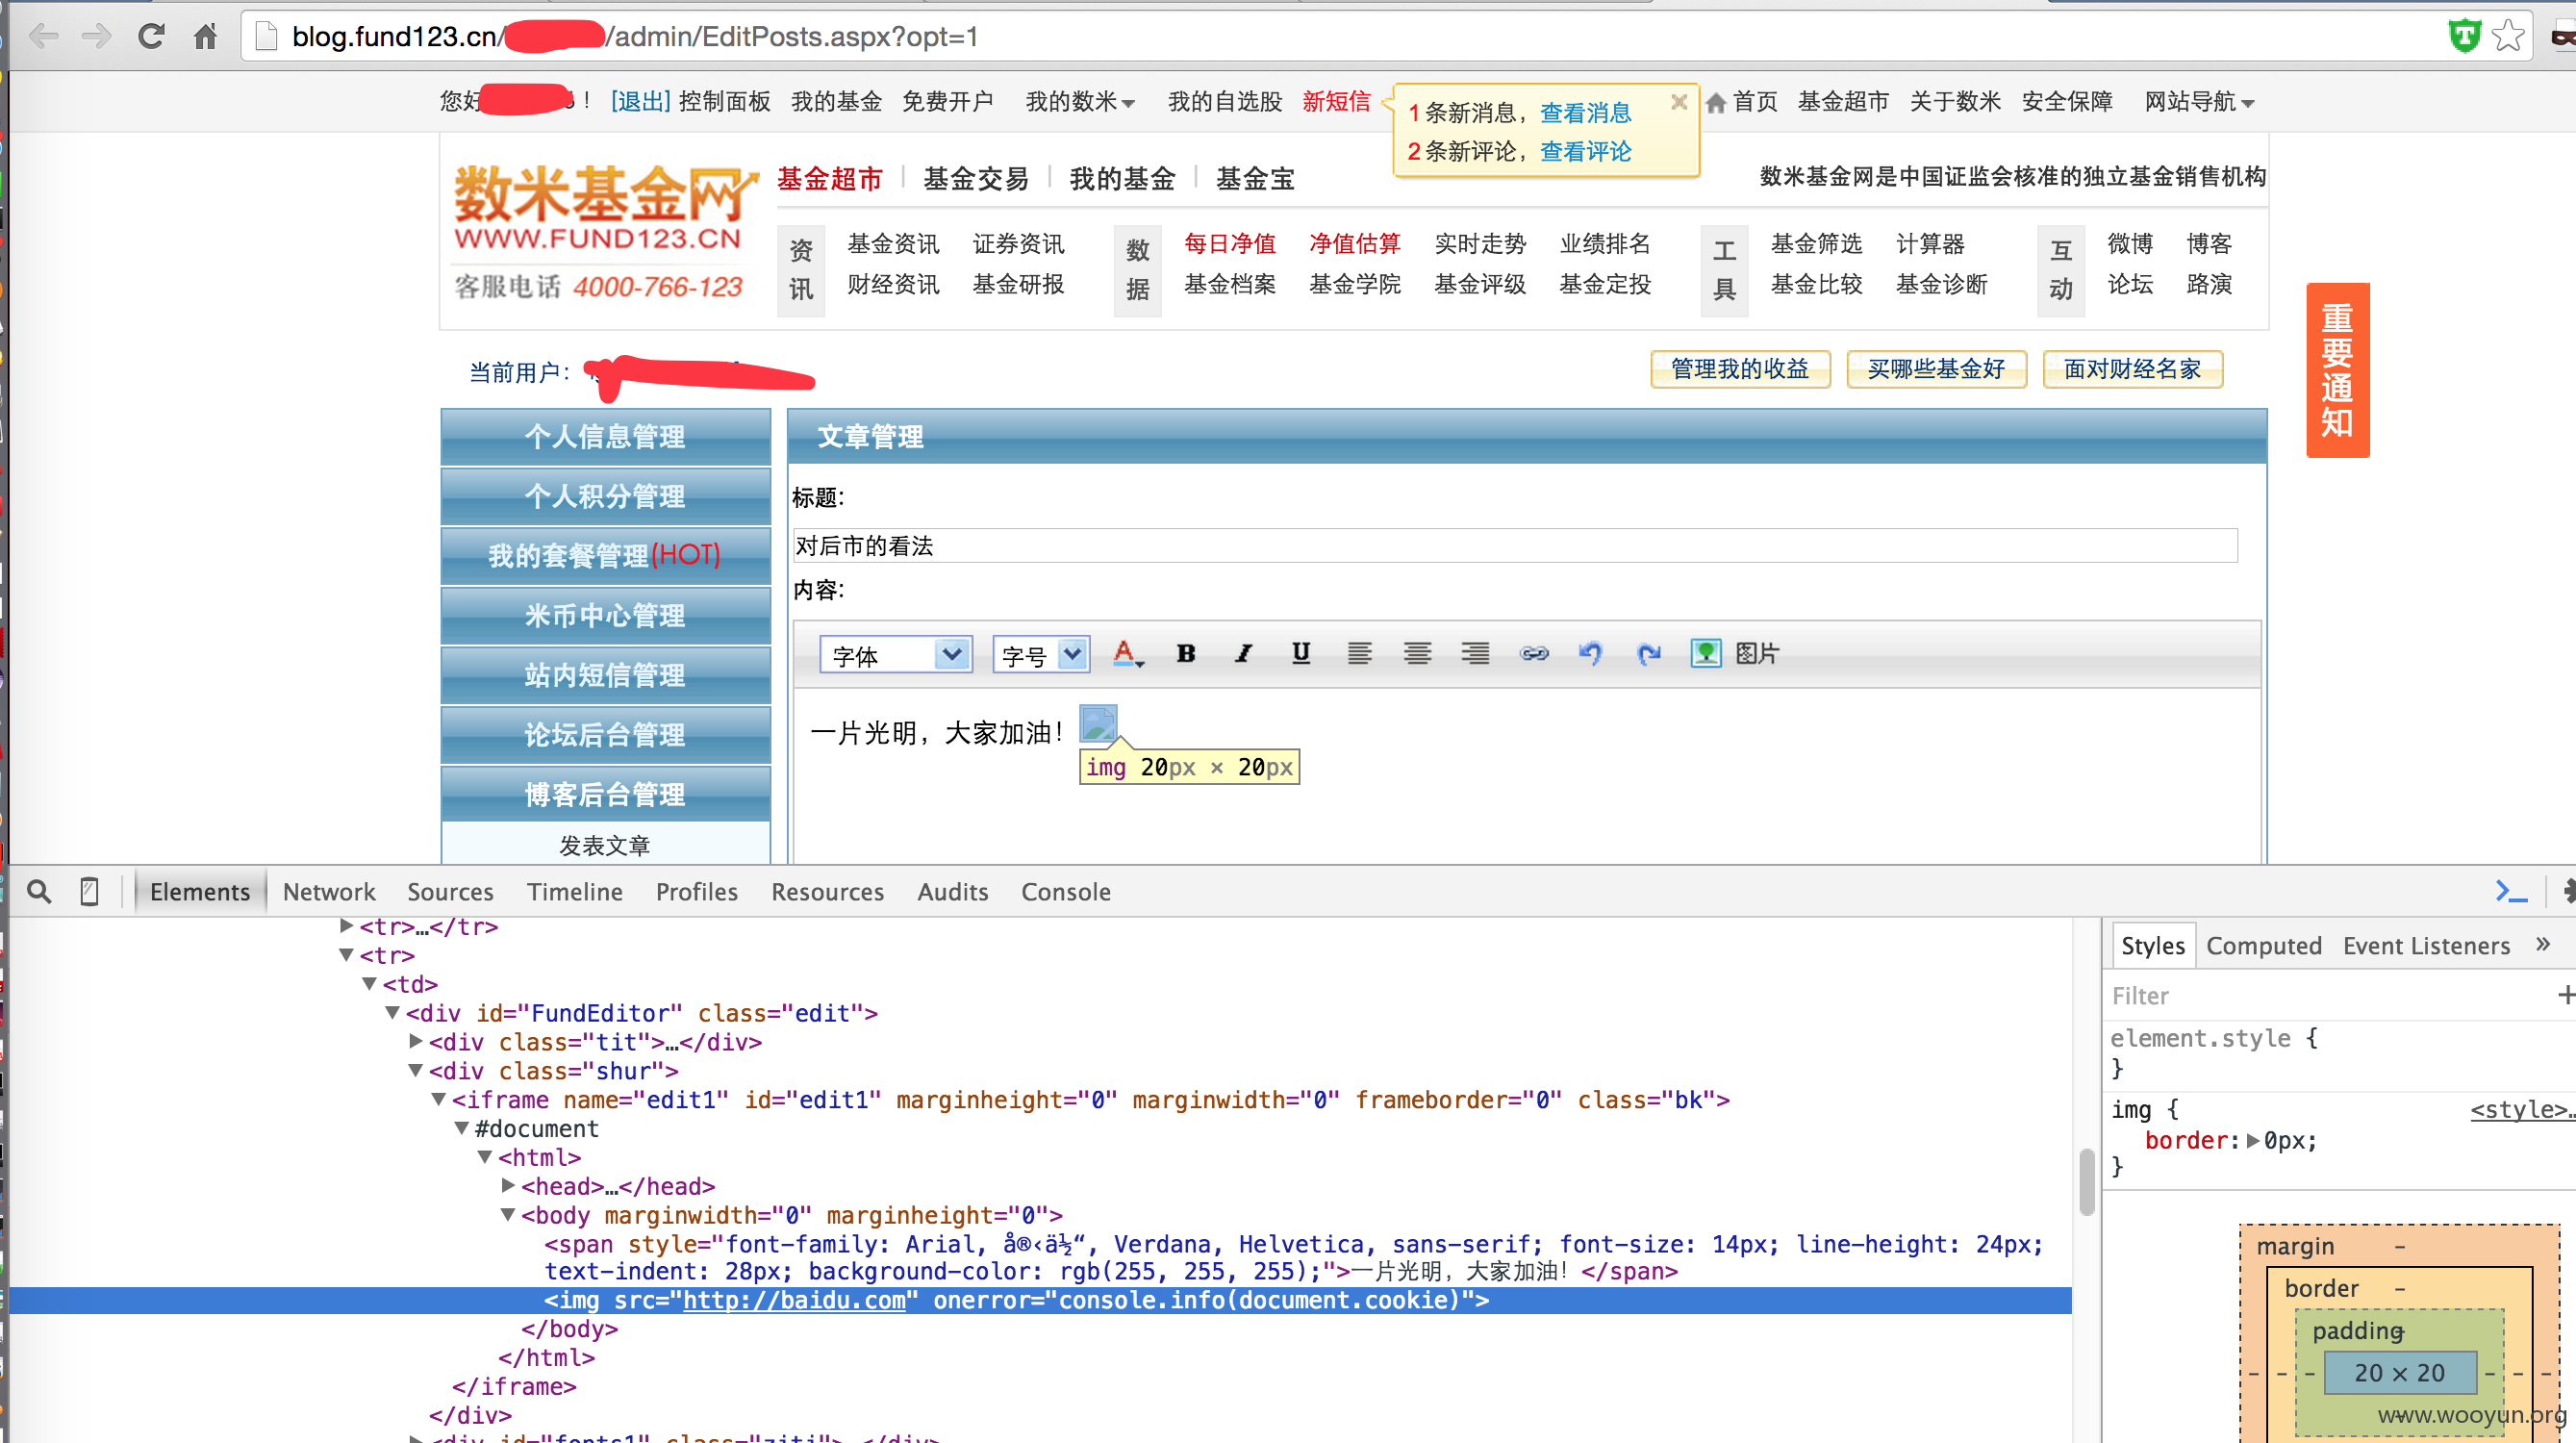Toggle DevTools device mode icon
This screenshot has height=1443, width=2576.
(x=89, y=891)
